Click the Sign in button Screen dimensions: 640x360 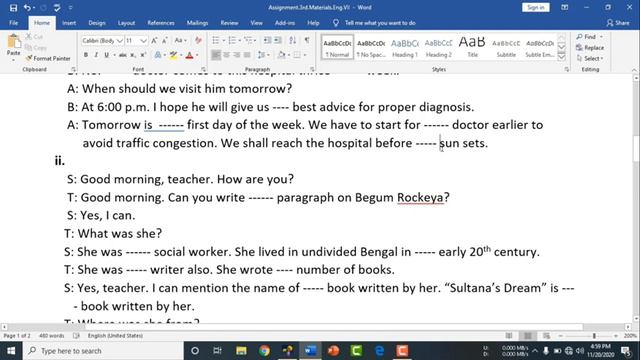[536, 7]
